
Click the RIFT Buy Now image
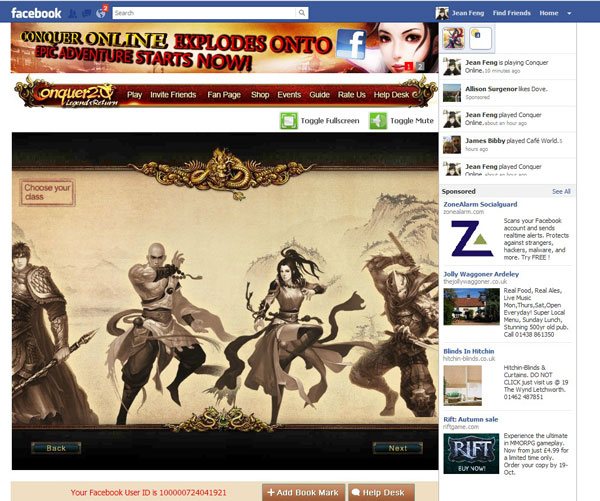tap(471, 454)
